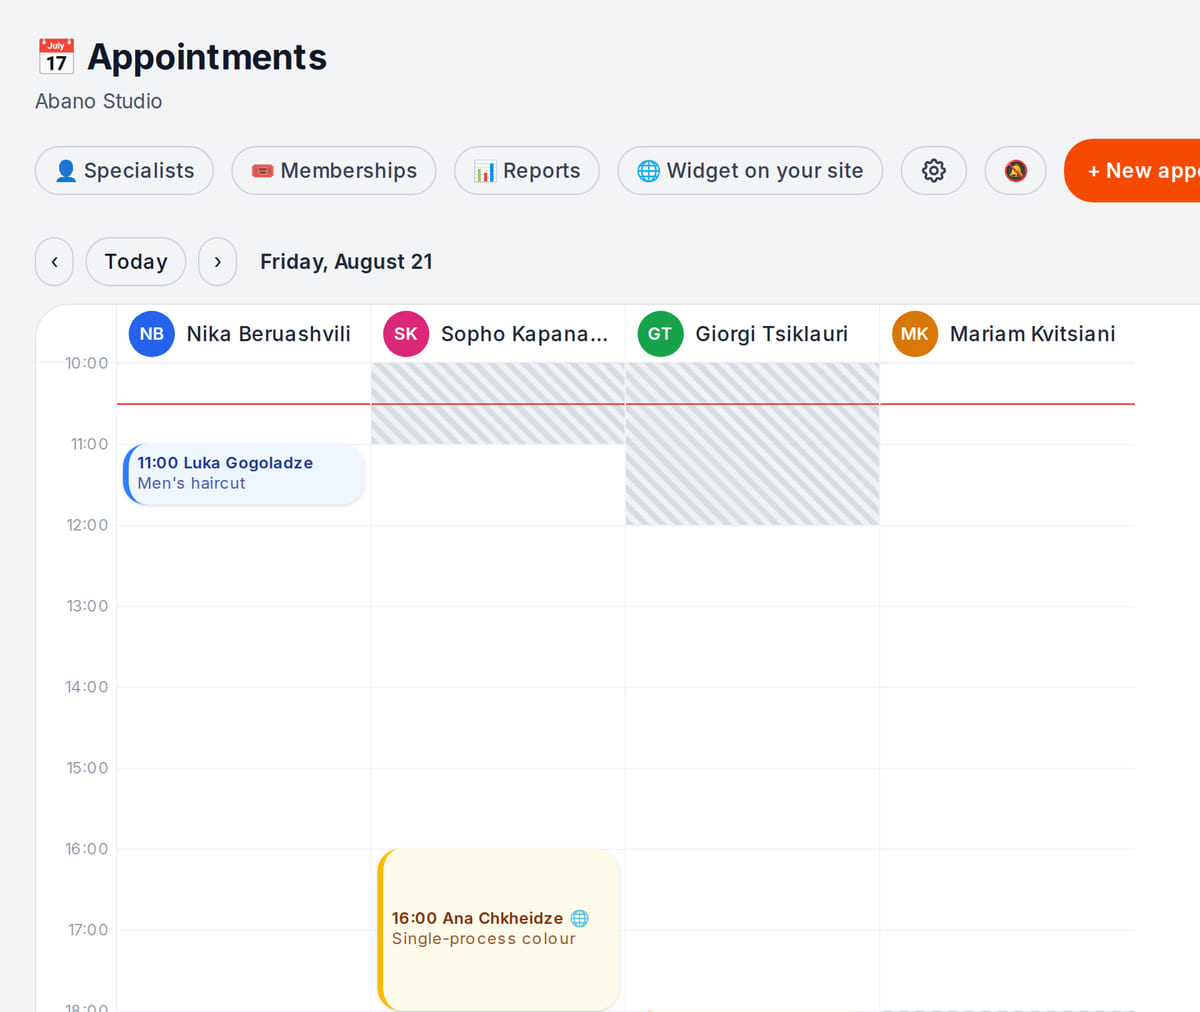Image resolution: width=1200 pixels, height=1012 pixels.
Task: Open Luka Gogoladze 11:00 appointment
Action: (x=244, y=474)
